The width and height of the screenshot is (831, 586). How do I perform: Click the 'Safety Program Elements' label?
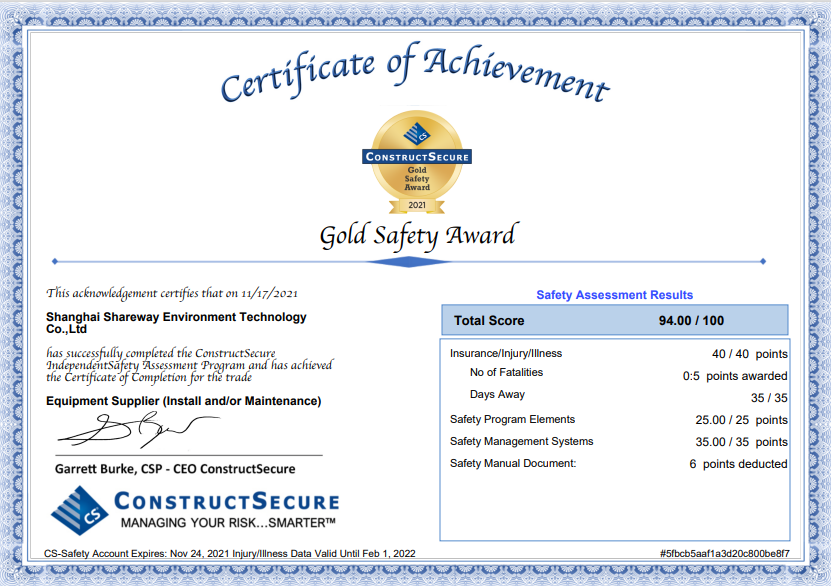[x=512, y=419]
